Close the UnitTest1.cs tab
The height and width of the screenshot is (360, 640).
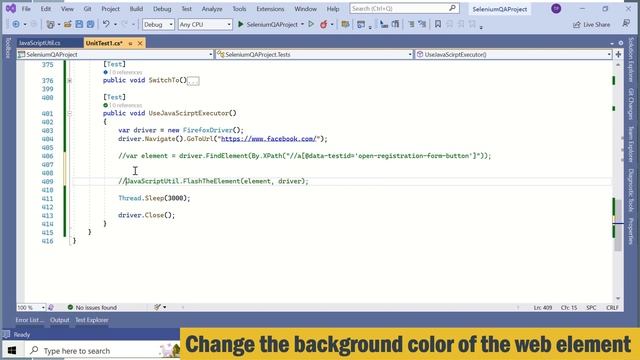click(x=140, y=43)
